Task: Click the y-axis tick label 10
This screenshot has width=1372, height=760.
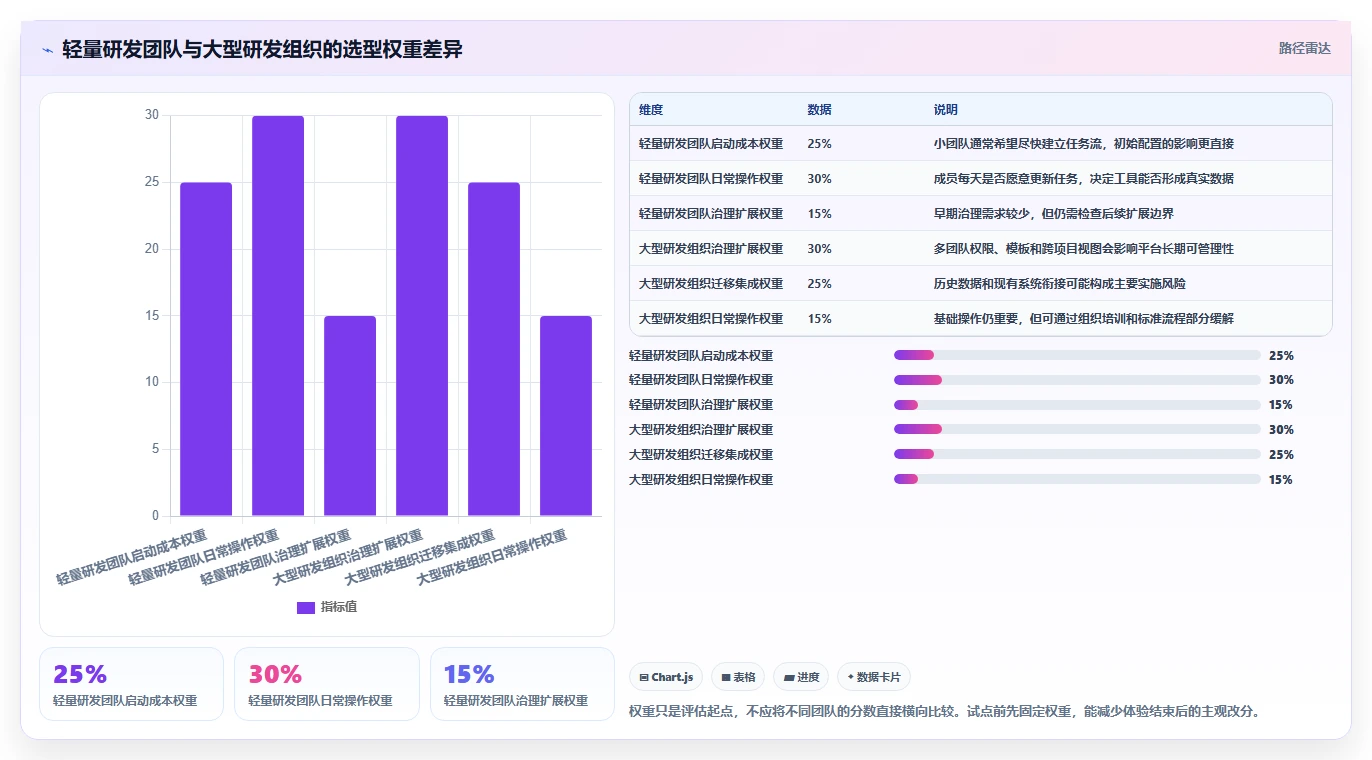Action: click(x=152, y=382)
